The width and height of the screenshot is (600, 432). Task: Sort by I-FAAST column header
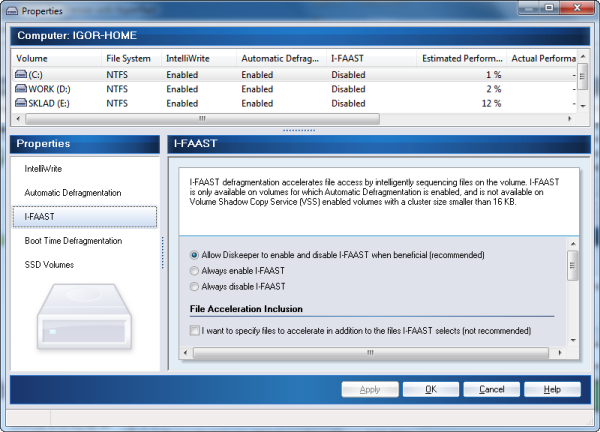click(371, 59)
